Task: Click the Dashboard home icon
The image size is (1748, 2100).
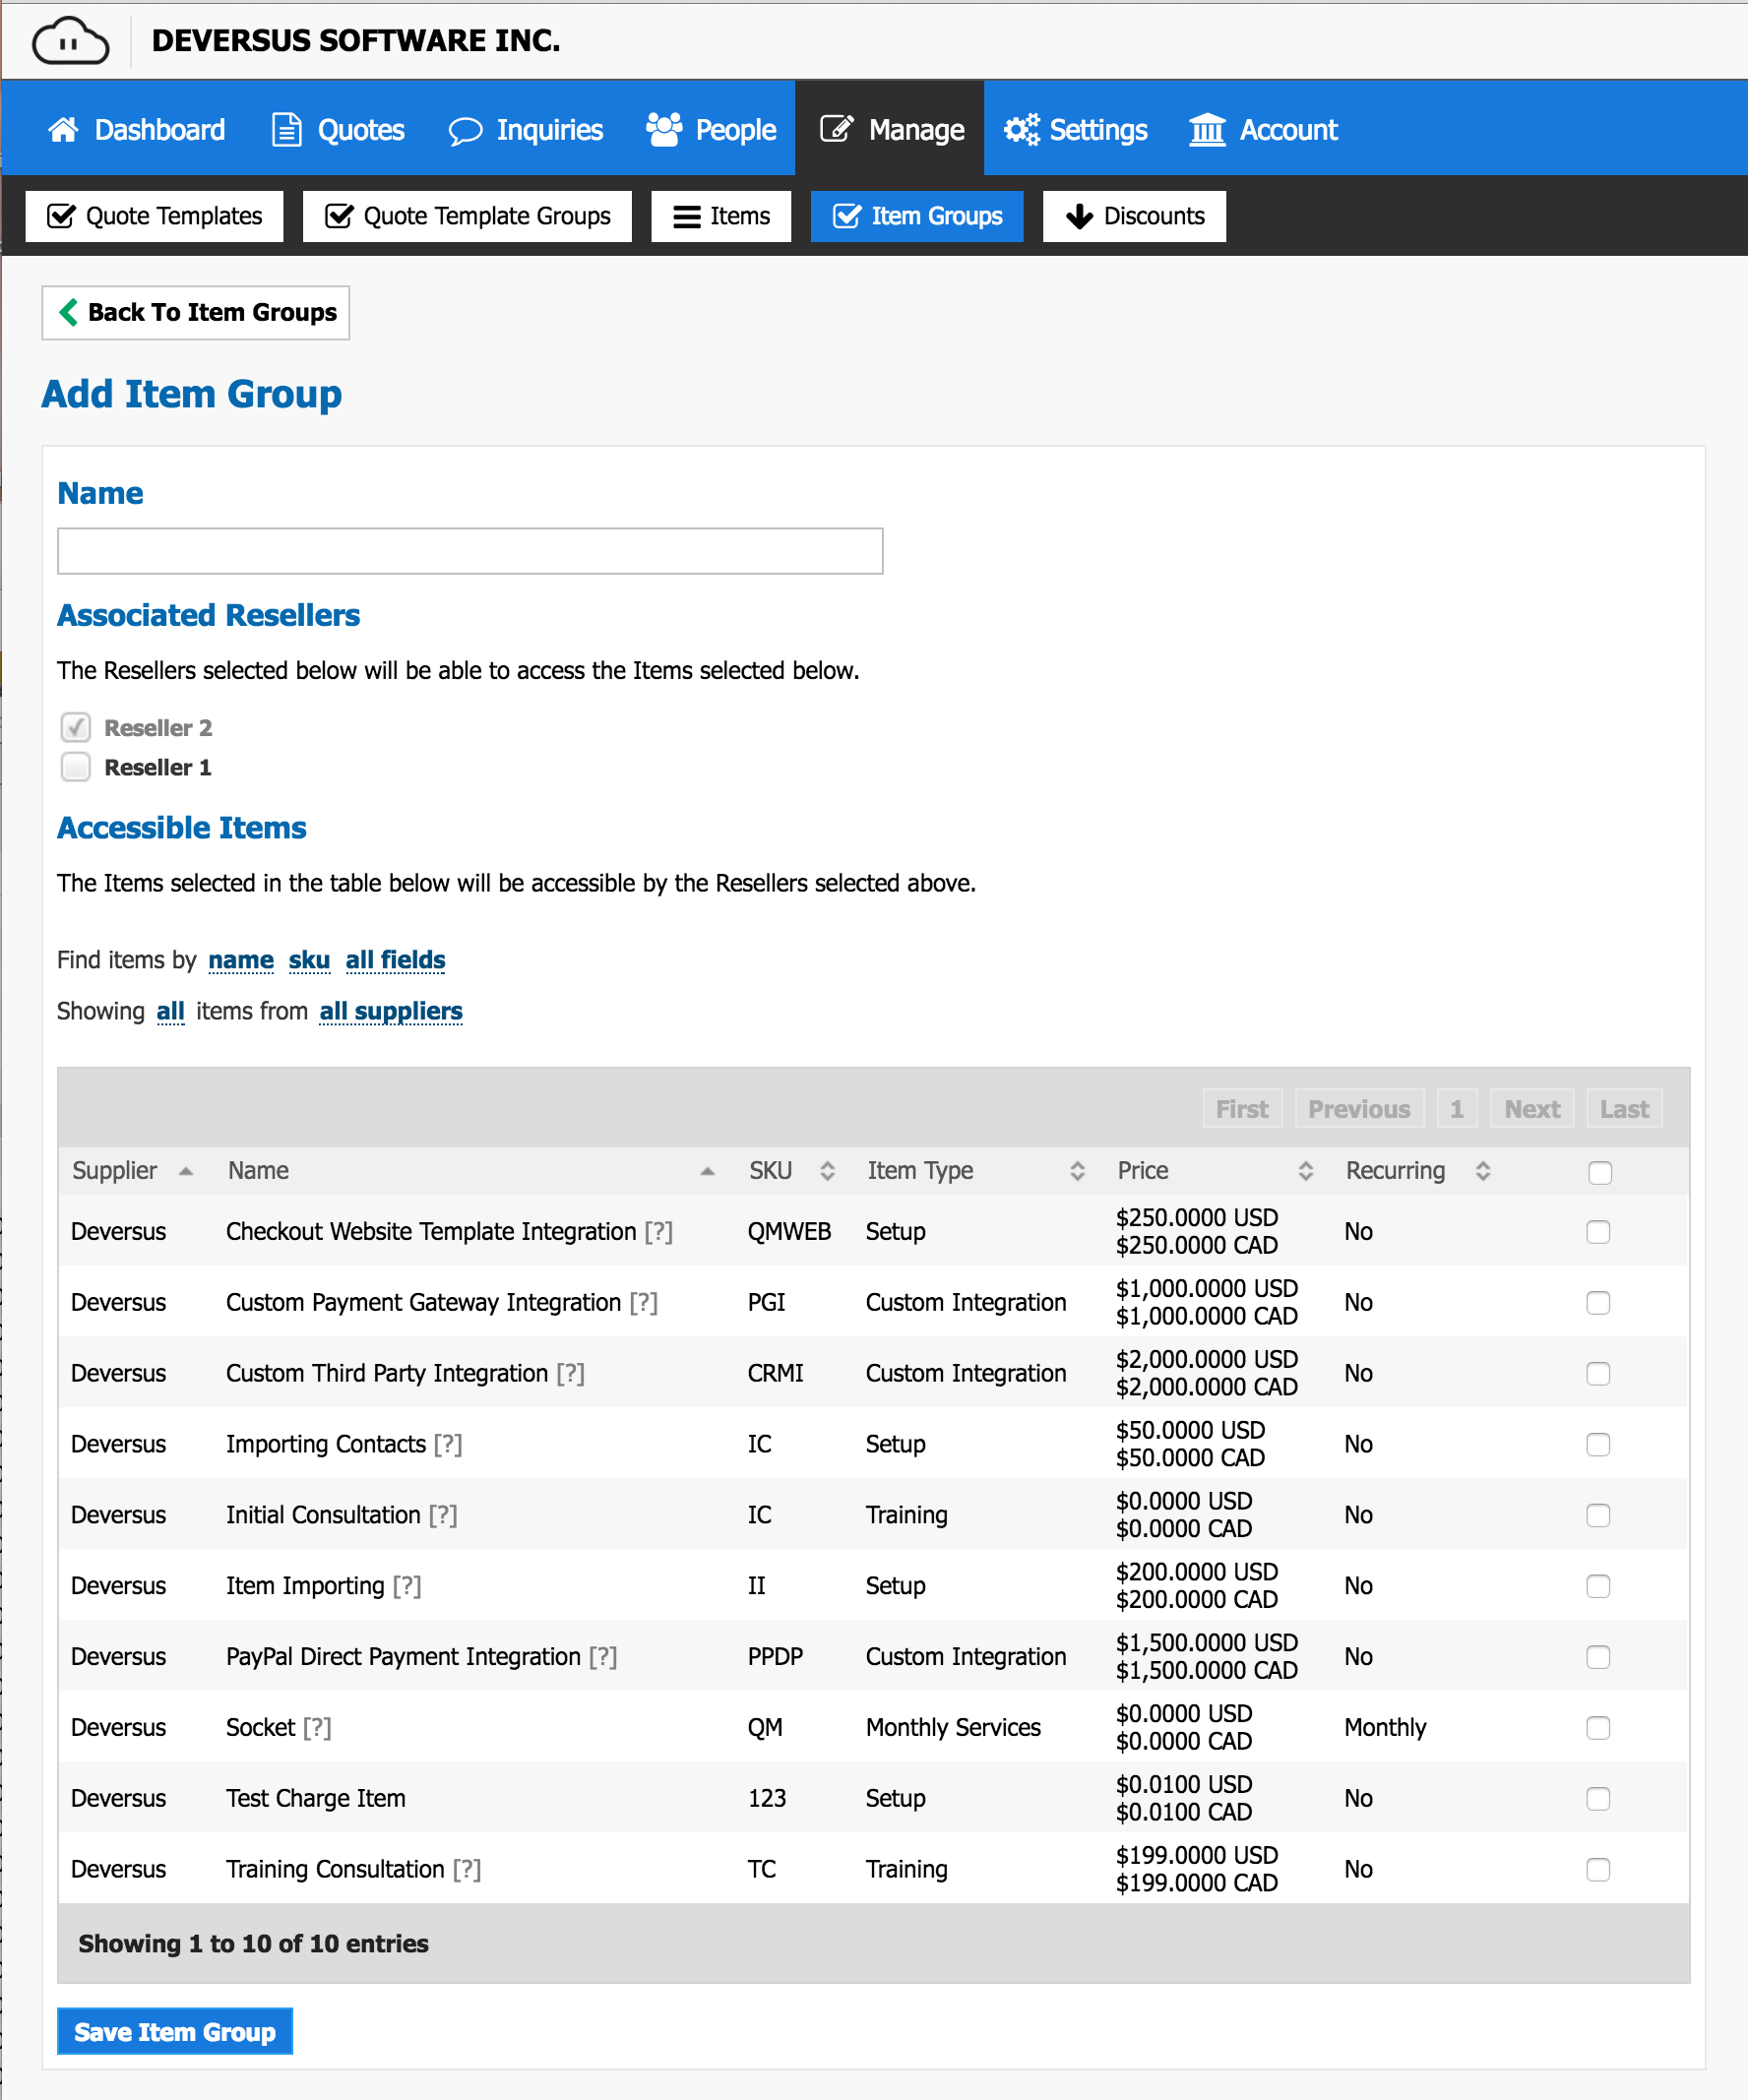Action: 63,130
